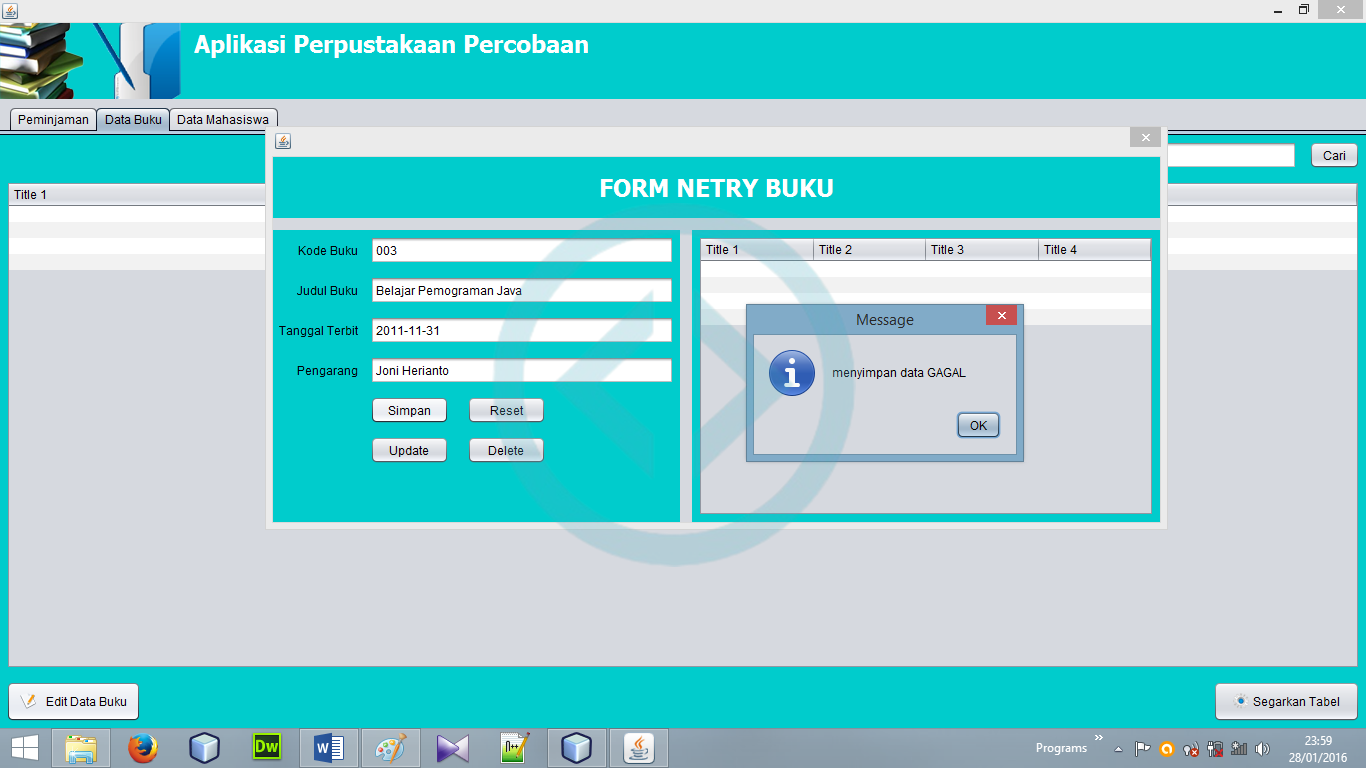This screenshot has width=1366, height=768.
Task: Launch Microsoft Word from the taskbar
Action: pos(329,748)
